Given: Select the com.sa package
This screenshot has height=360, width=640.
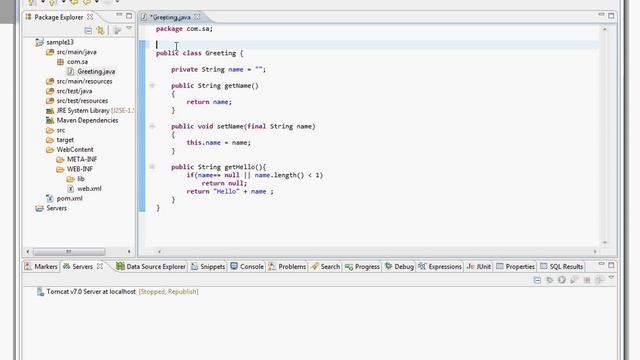Looking at the screenshot, I should [x=78, y=62].
